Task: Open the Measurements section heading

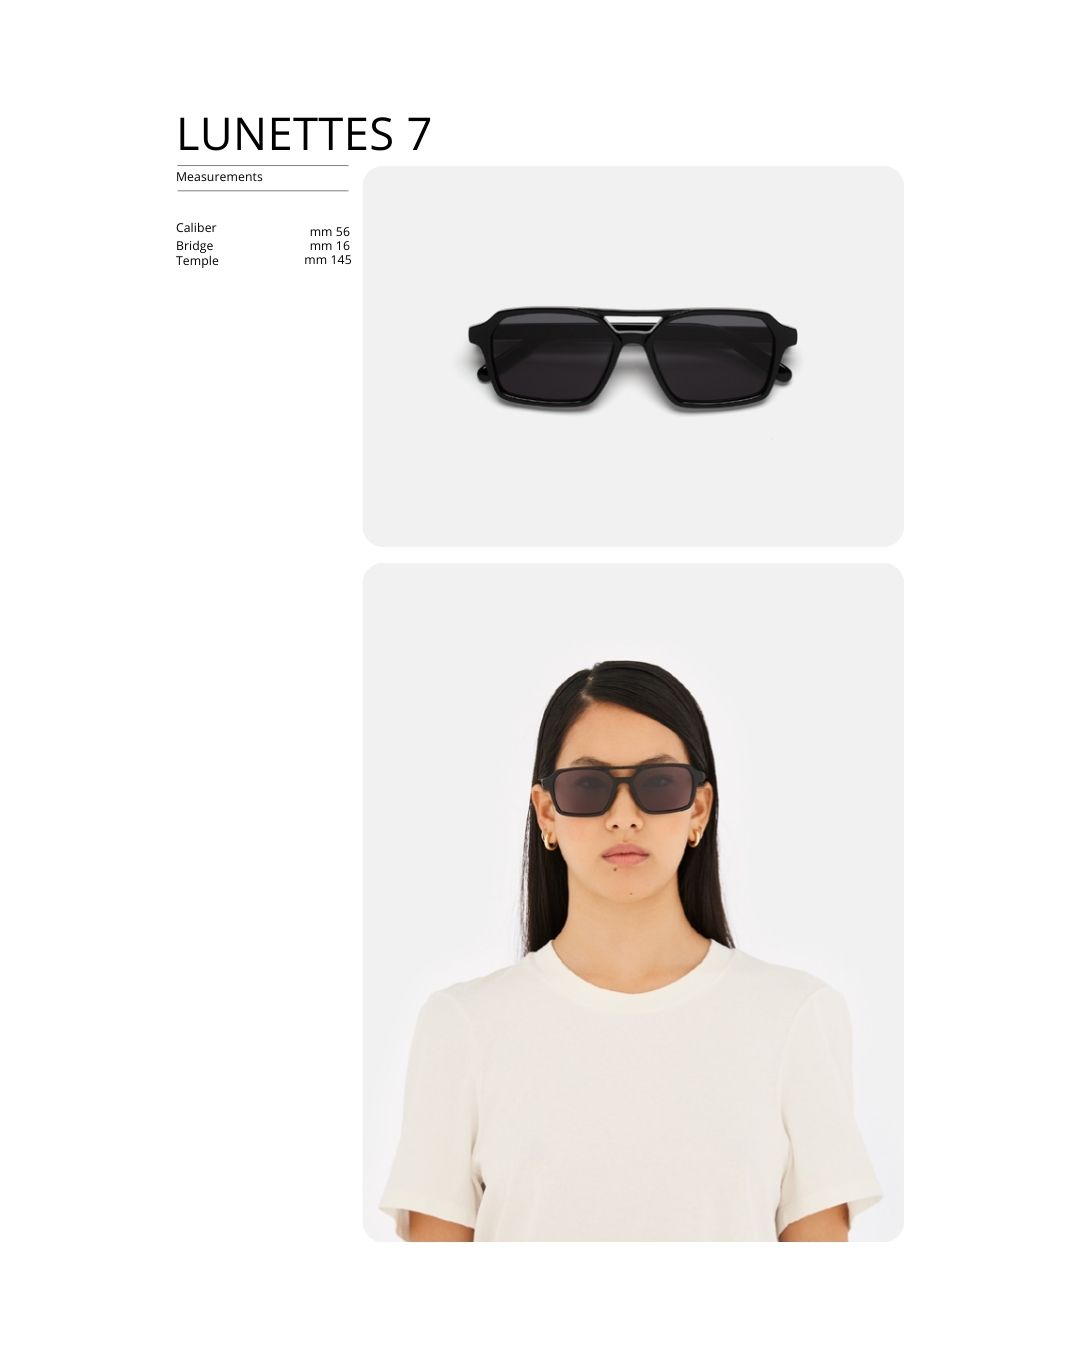Action: click(219, 177)
